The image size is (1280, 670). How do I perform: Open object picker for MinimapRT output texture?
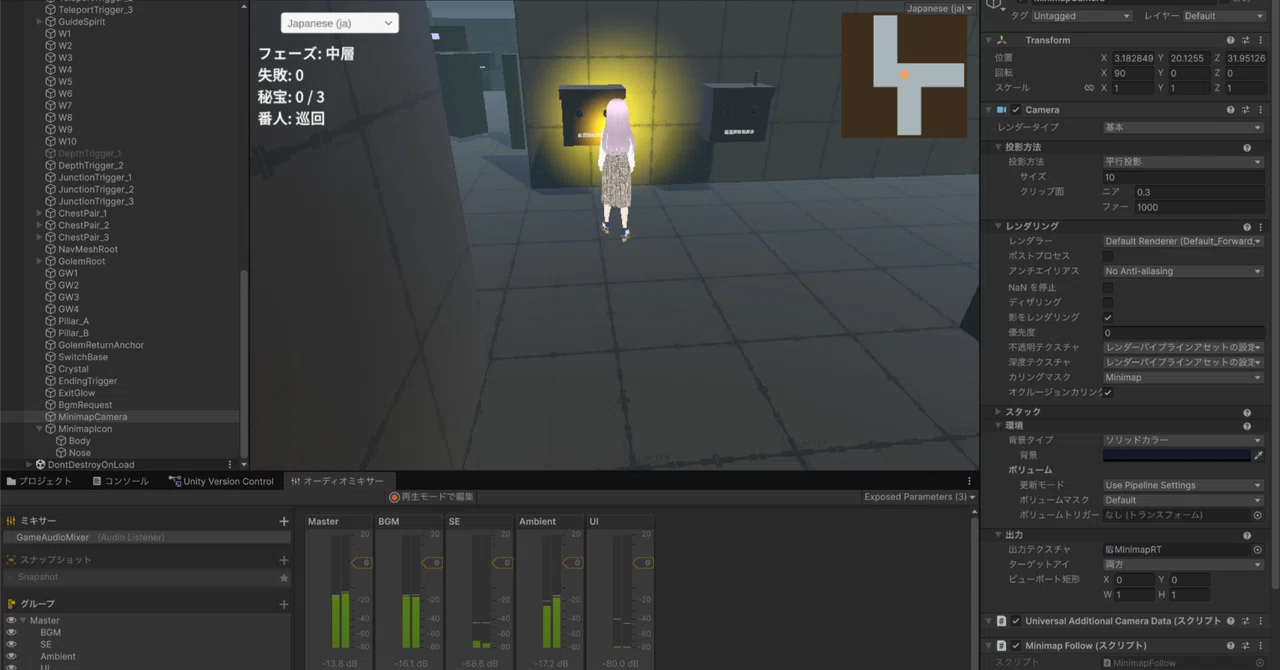point(1257,550)
